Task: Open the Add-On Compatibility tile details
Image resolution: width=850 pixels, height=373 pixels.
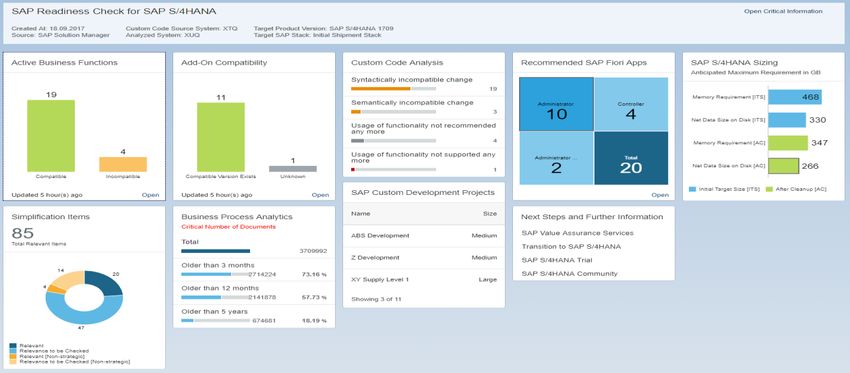Action: tap(320, 195)
